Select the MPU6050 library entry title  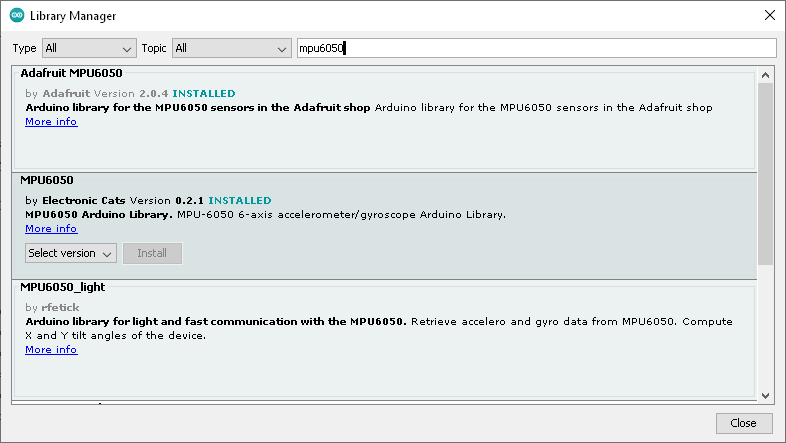click(x=47, y=180)
